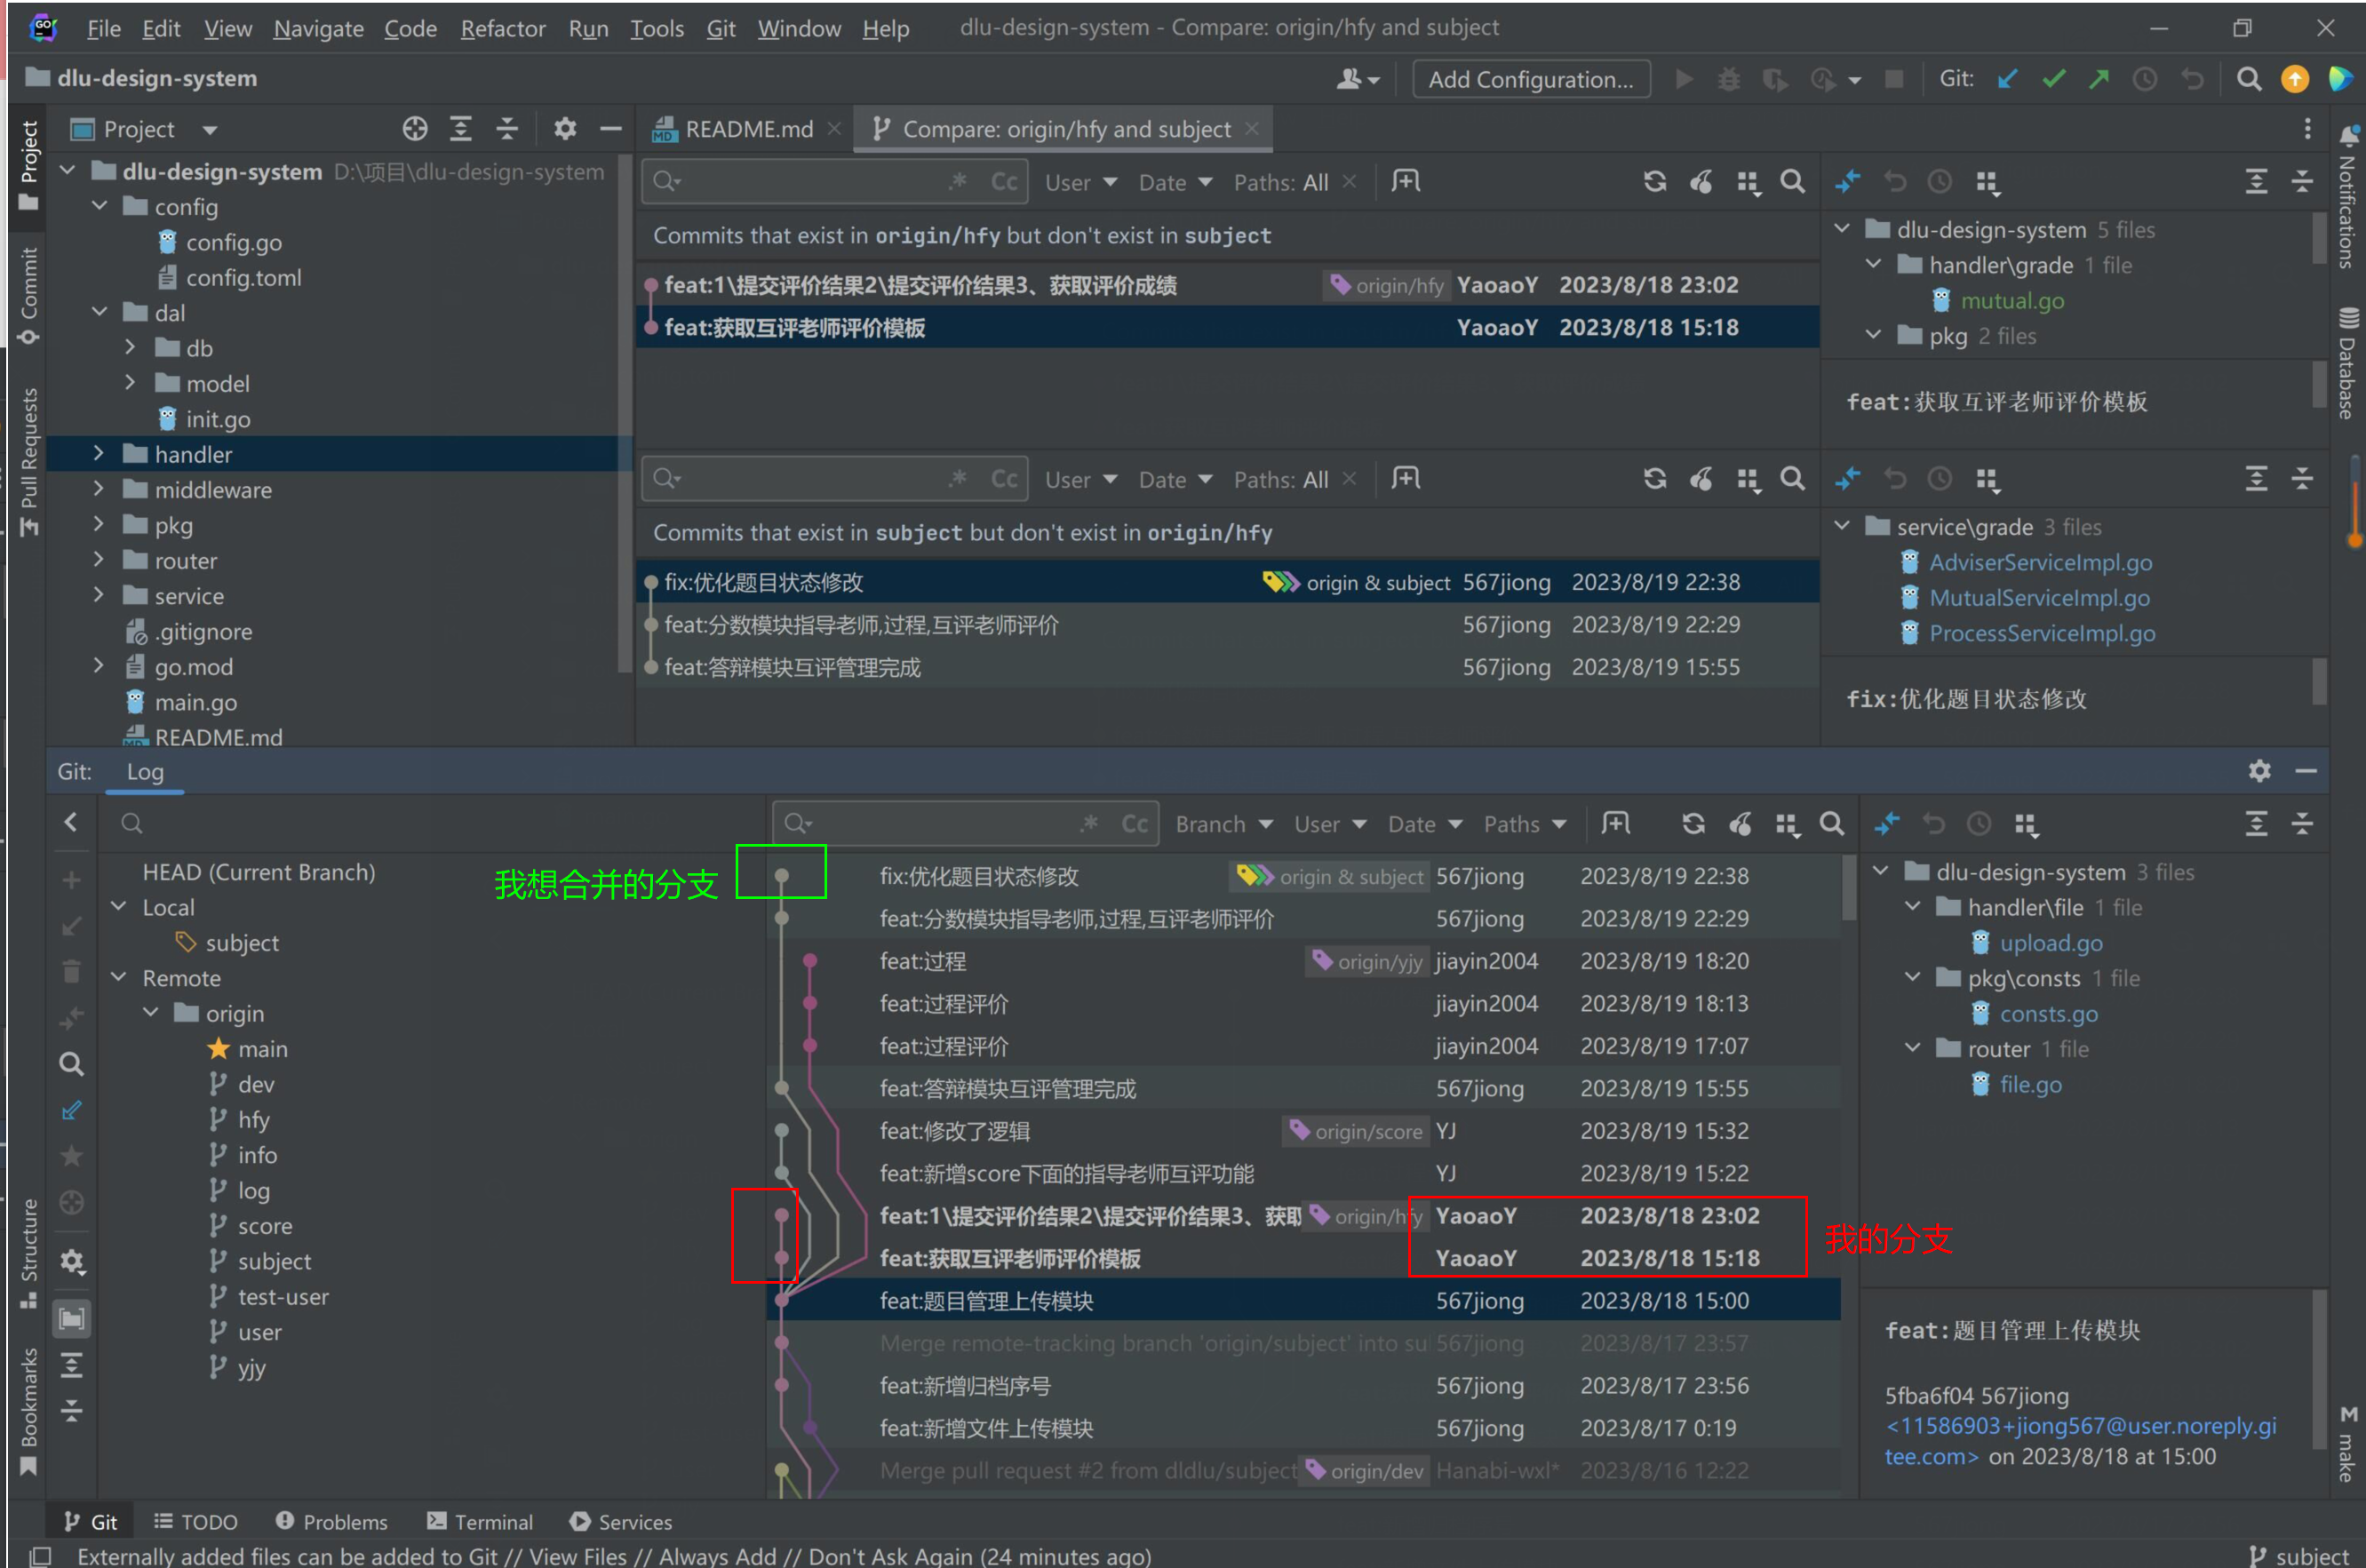Toggle the regex option in bottom log search

[1089, 824]
